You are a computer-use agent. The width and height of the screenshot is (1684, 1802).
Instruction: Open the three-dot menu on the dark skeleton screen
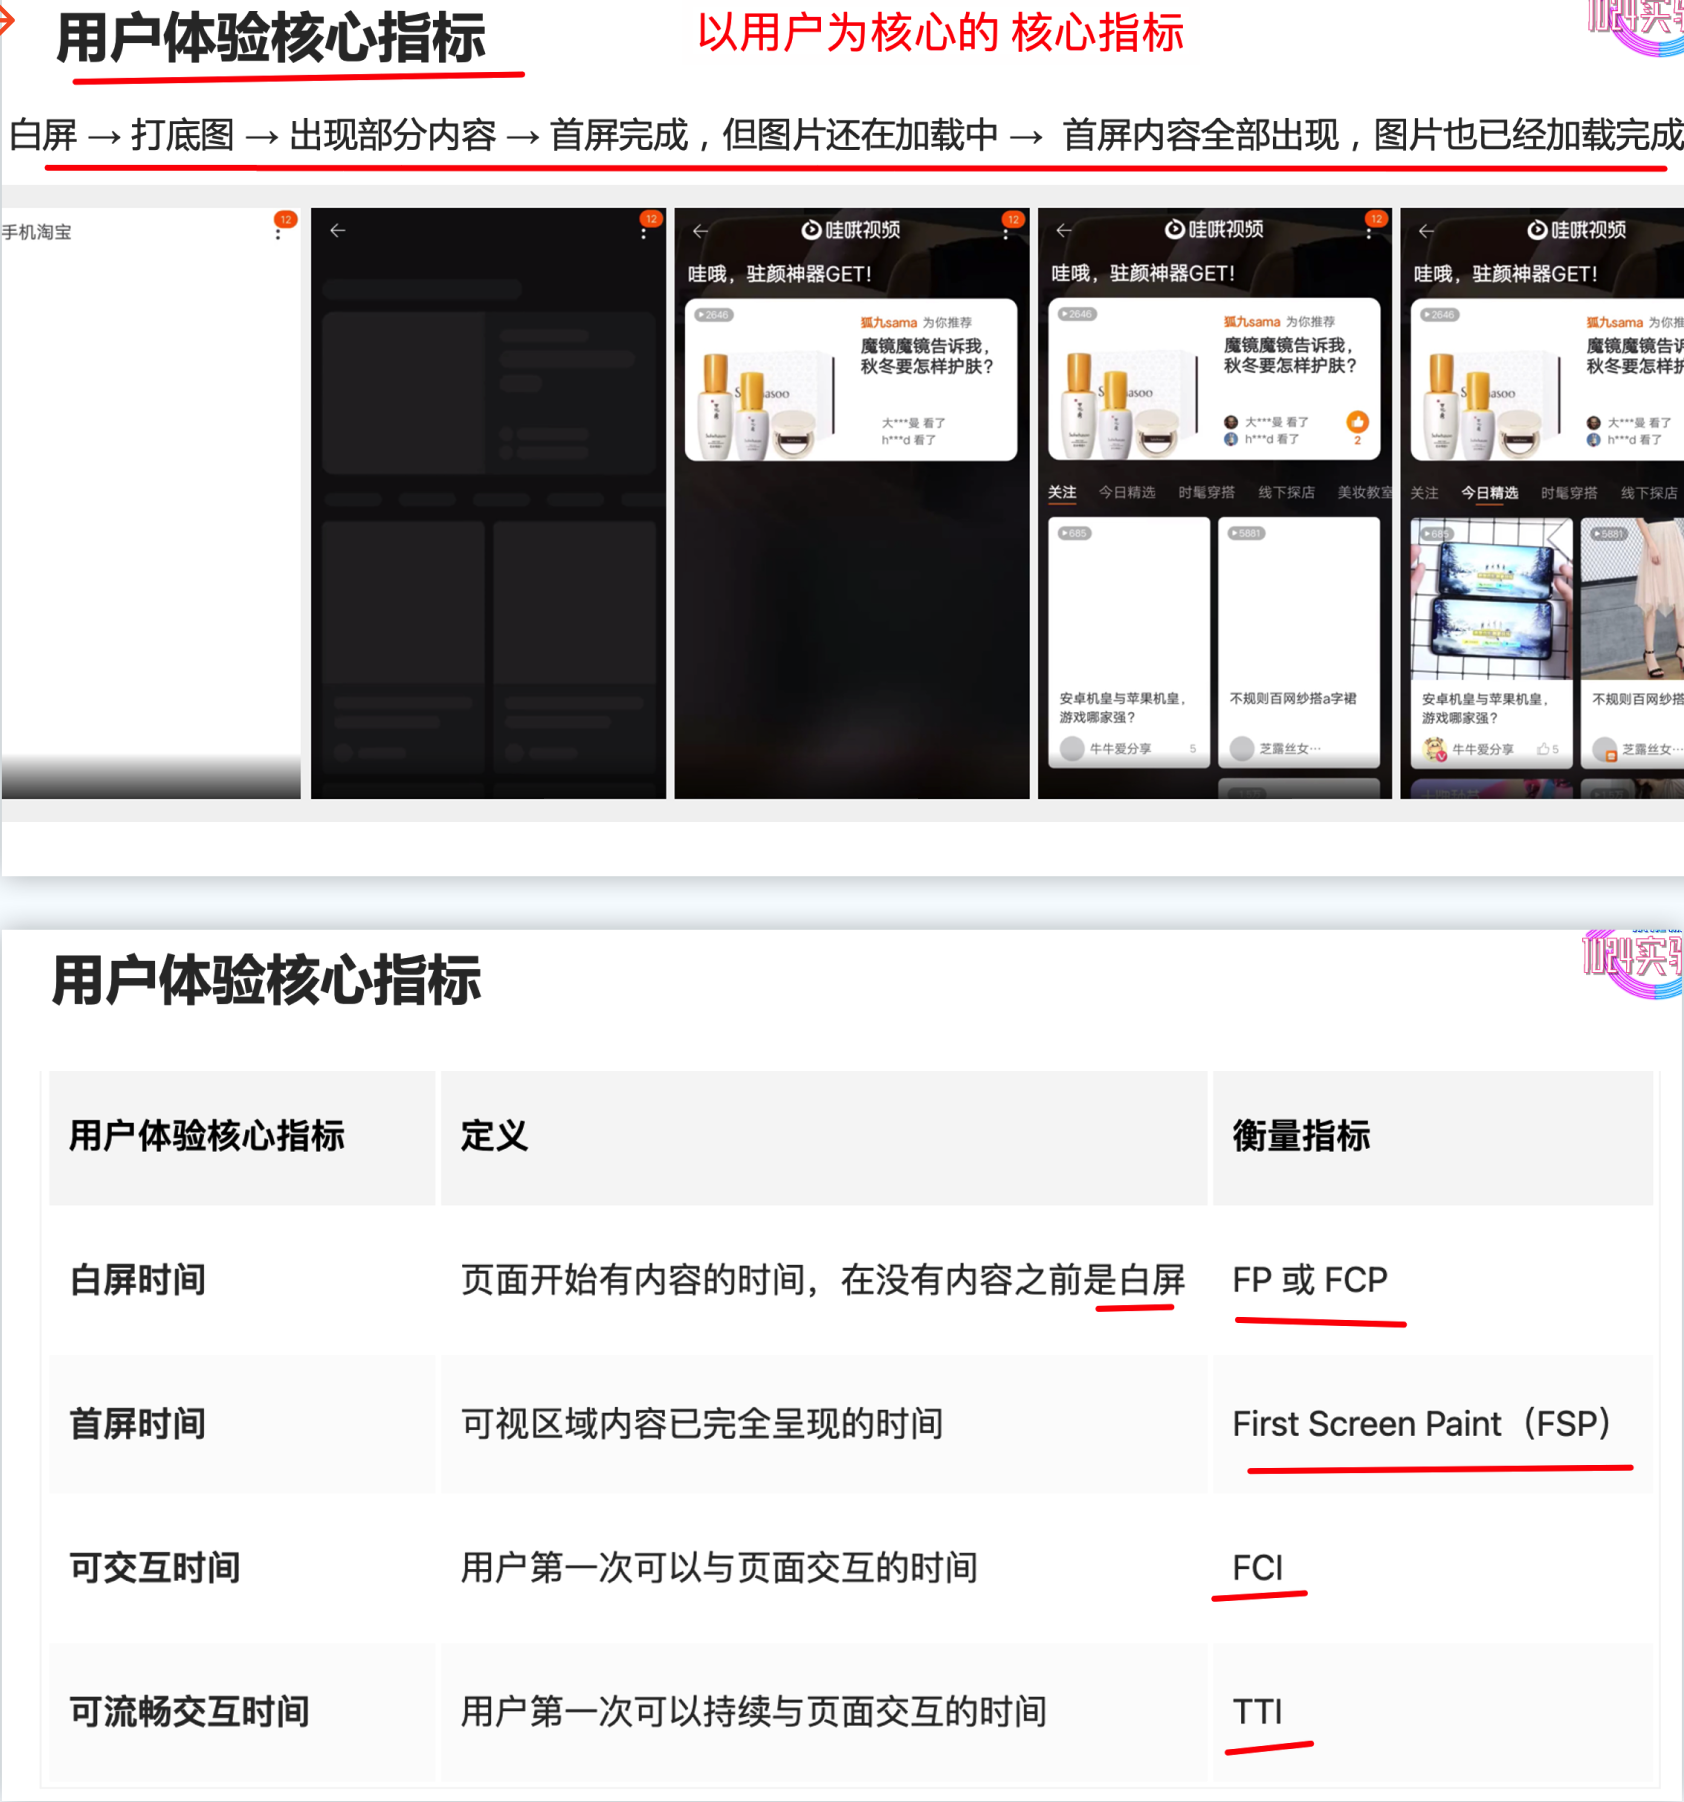(643, 232)
